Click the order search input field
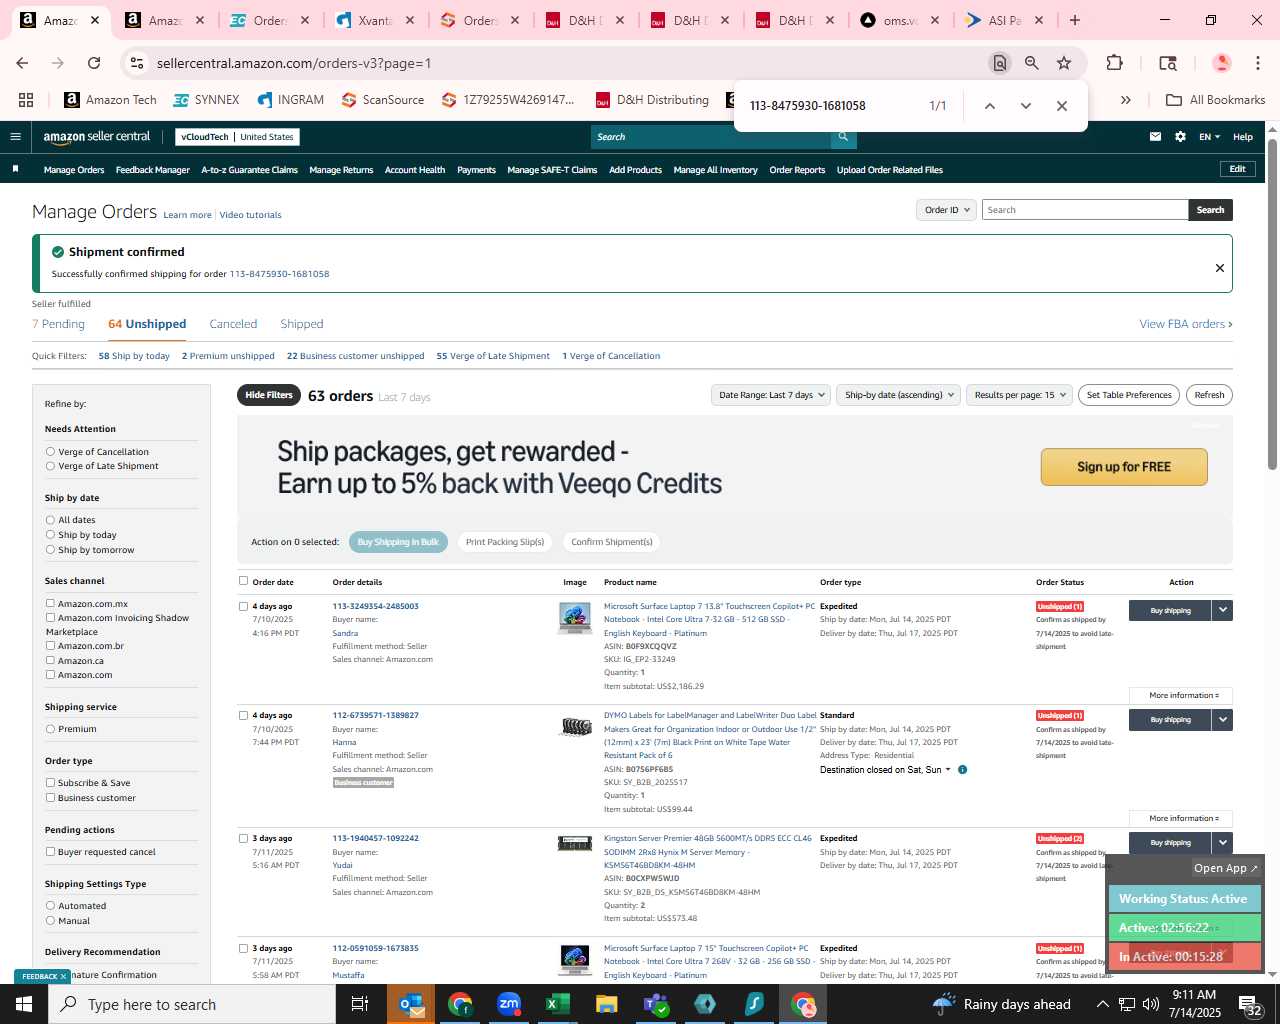 click(x=1085, y=210)
